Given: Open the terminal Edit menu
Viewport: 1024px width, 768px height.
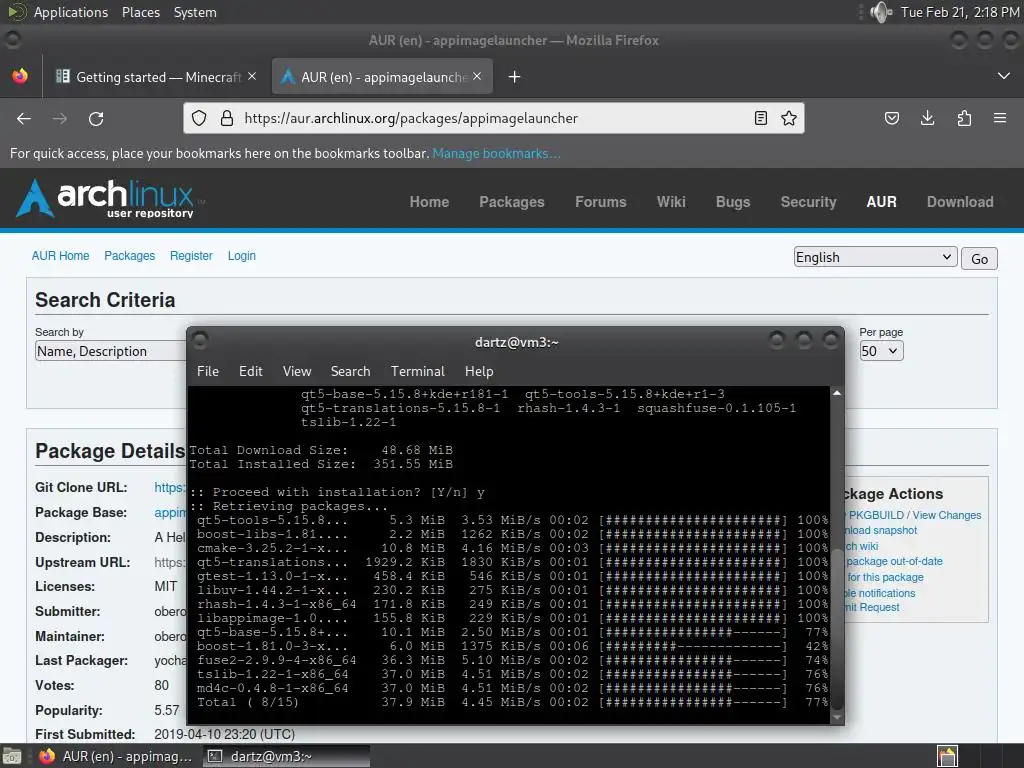Looking at the screenshot, I should 251,371.
